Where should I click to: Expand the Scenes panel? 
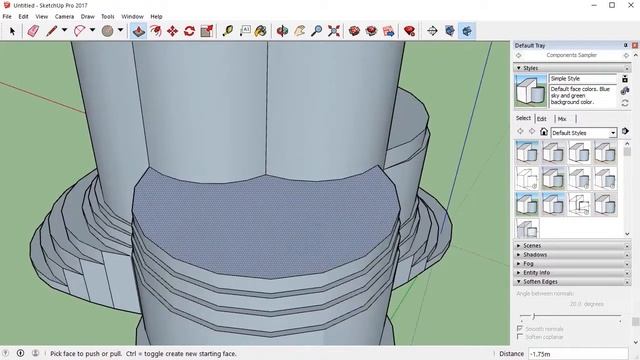(571, 246)
